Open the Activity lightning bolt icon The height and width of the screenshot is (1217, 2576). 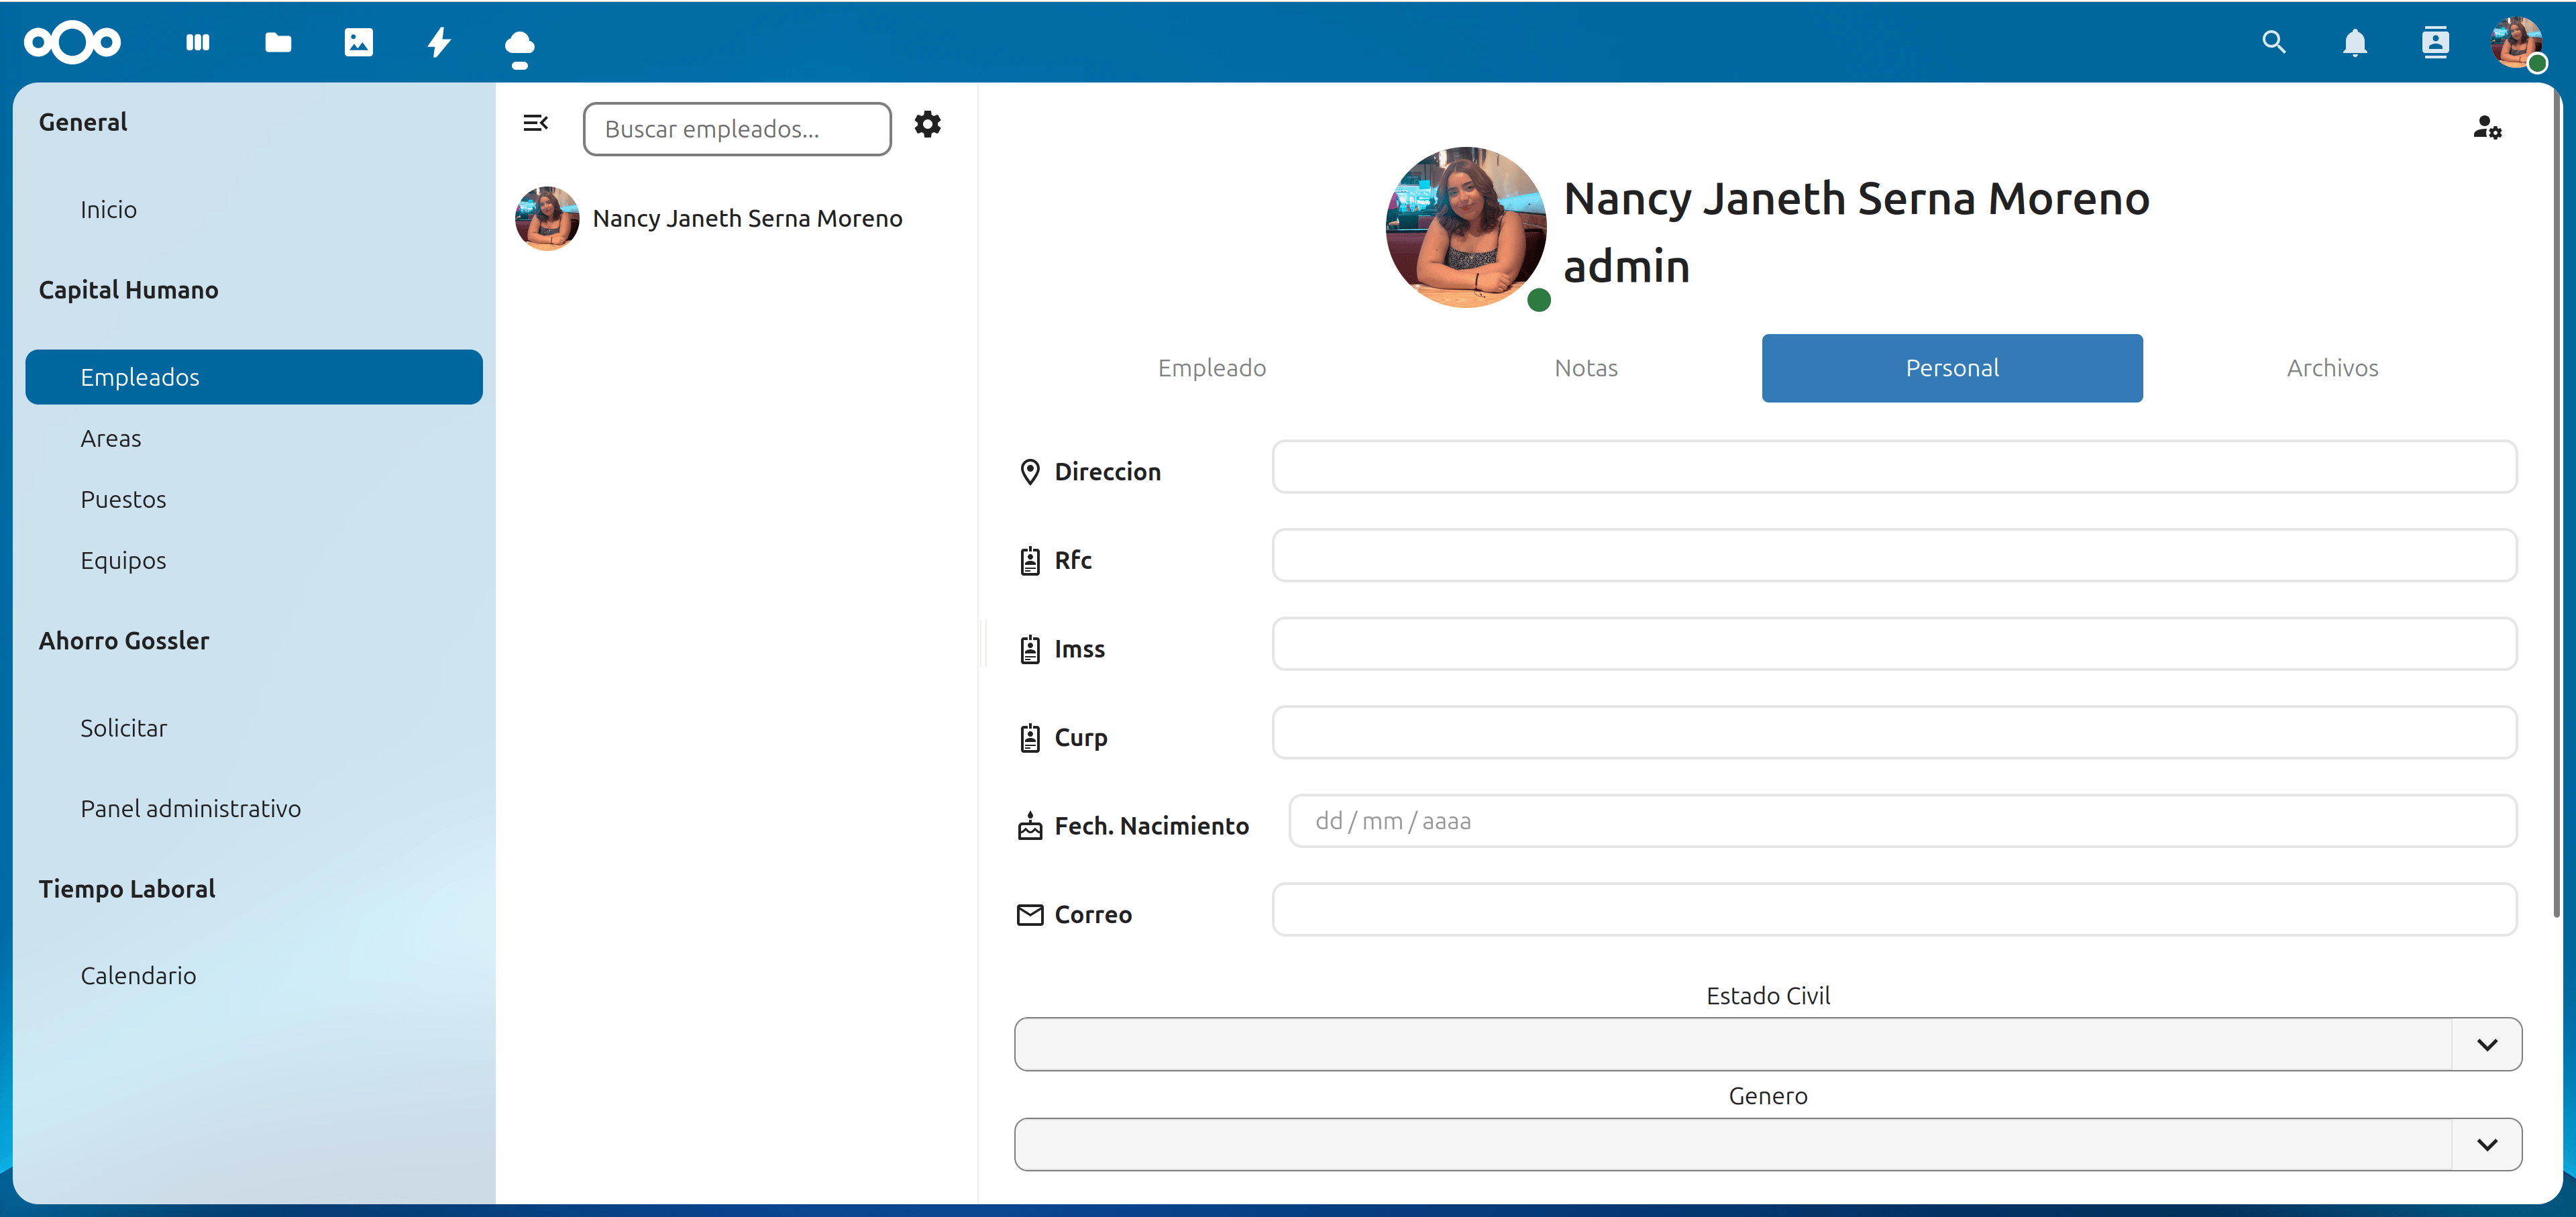pos(439,42)
